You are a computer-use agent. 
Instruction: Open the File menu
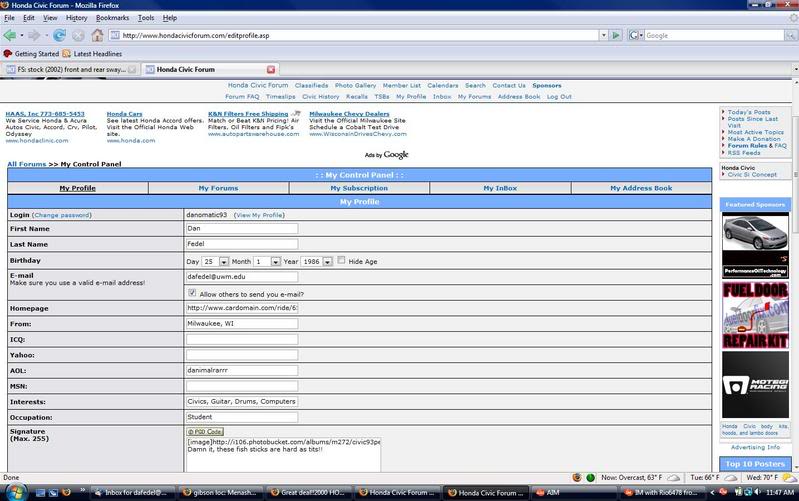coord(9,18)
